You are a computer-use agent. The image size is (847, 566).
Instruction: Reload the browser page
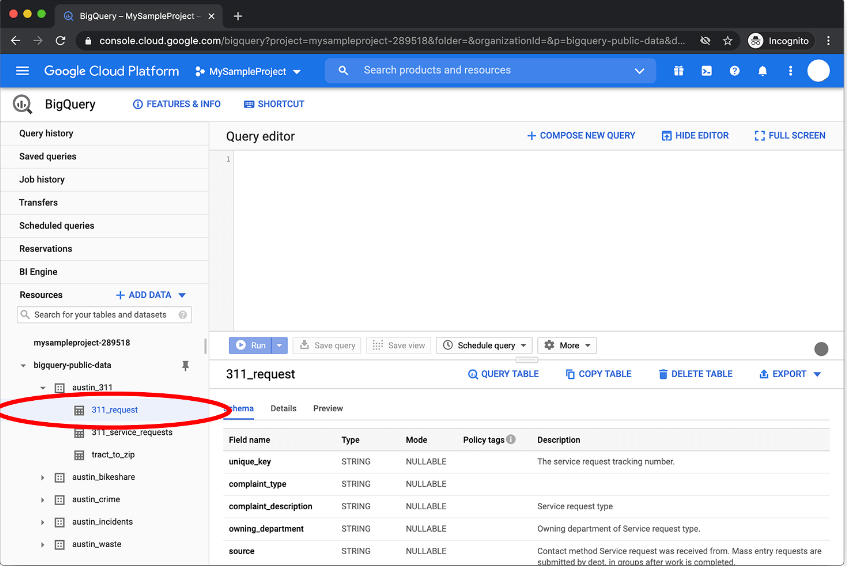[60, 41]
